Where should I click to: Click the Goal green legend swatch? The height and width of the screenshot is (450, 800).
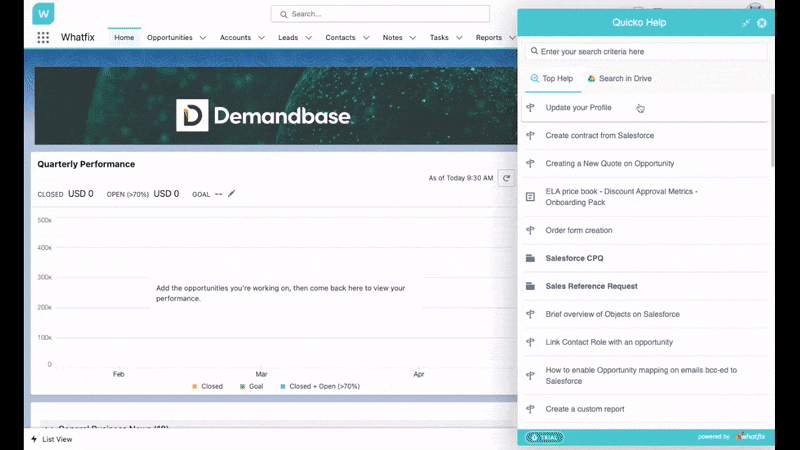coord(242,387)
